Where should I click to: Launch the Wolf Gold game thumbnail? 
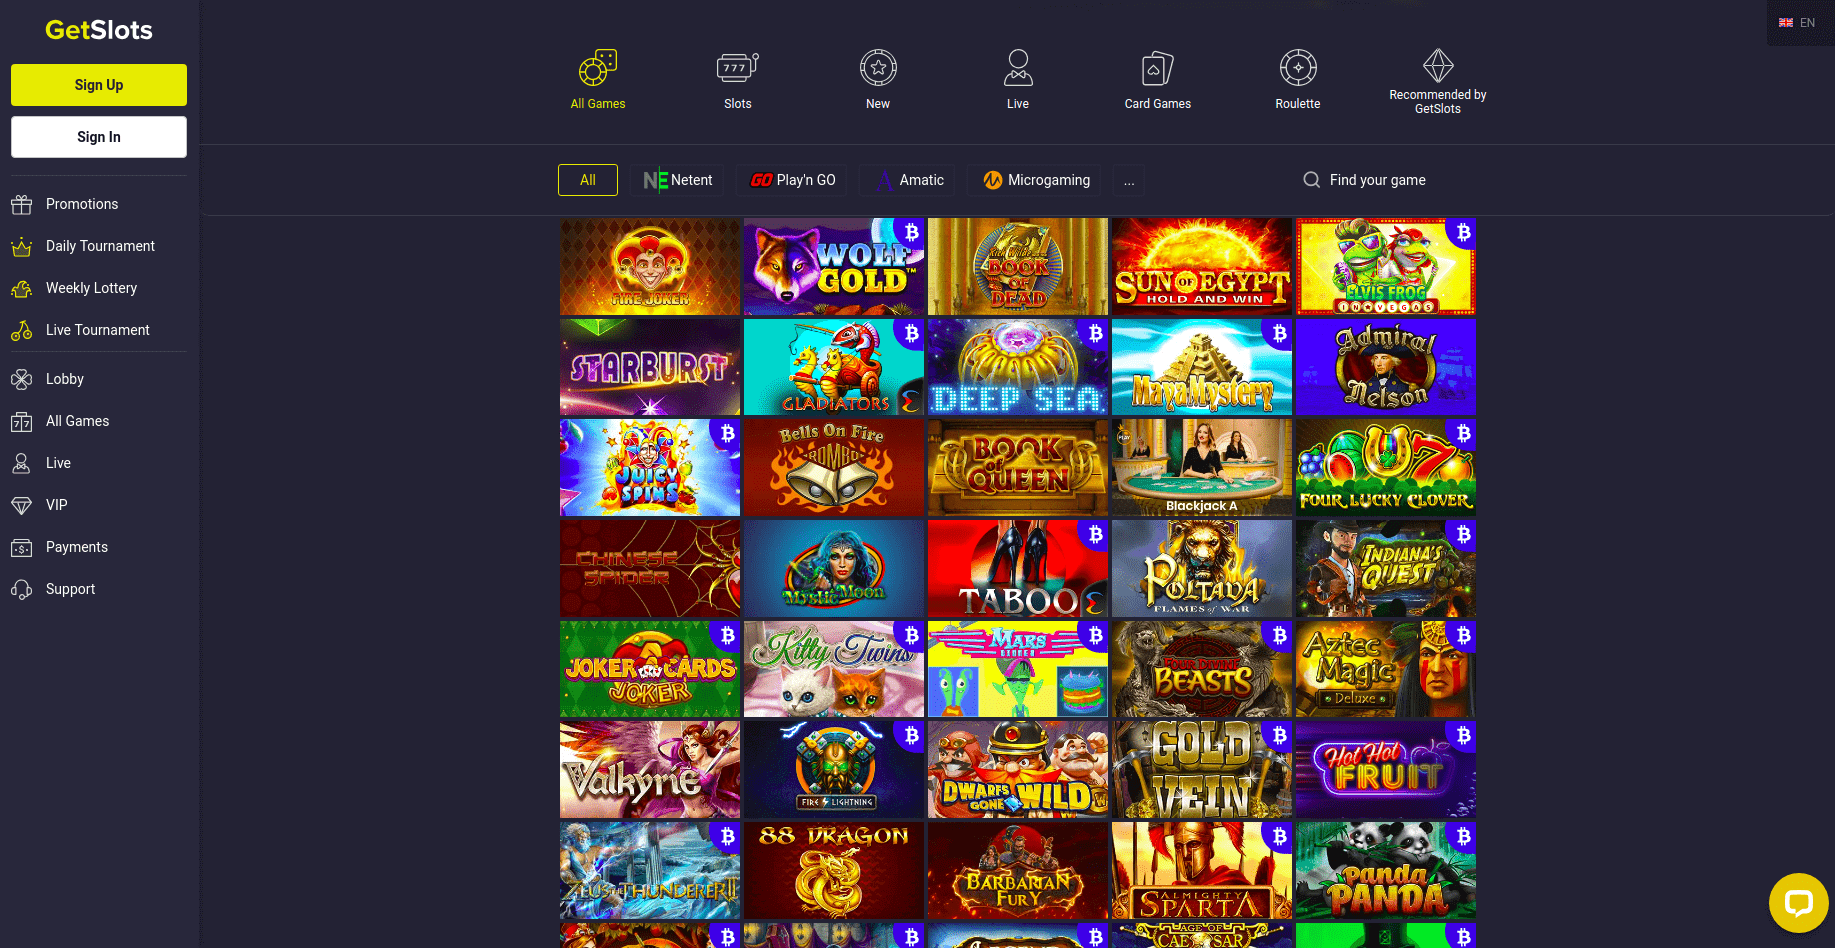pyautogui.click(x=834, y=267)
